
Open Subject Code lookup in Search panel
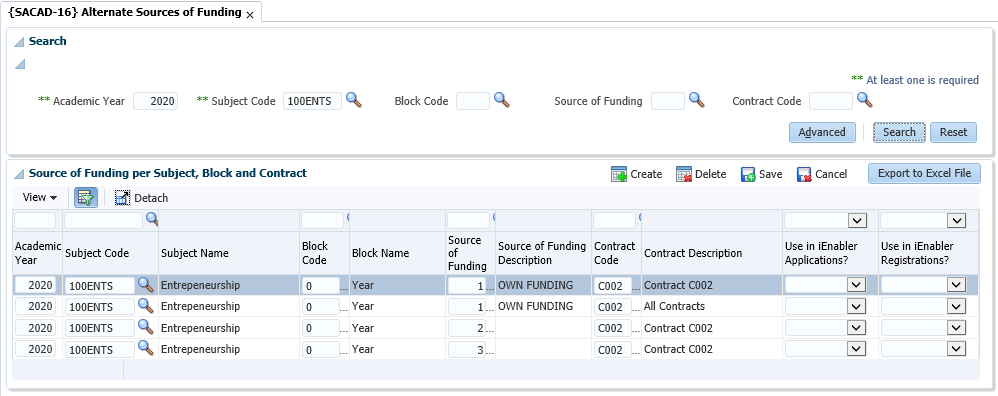click(353, 101)
